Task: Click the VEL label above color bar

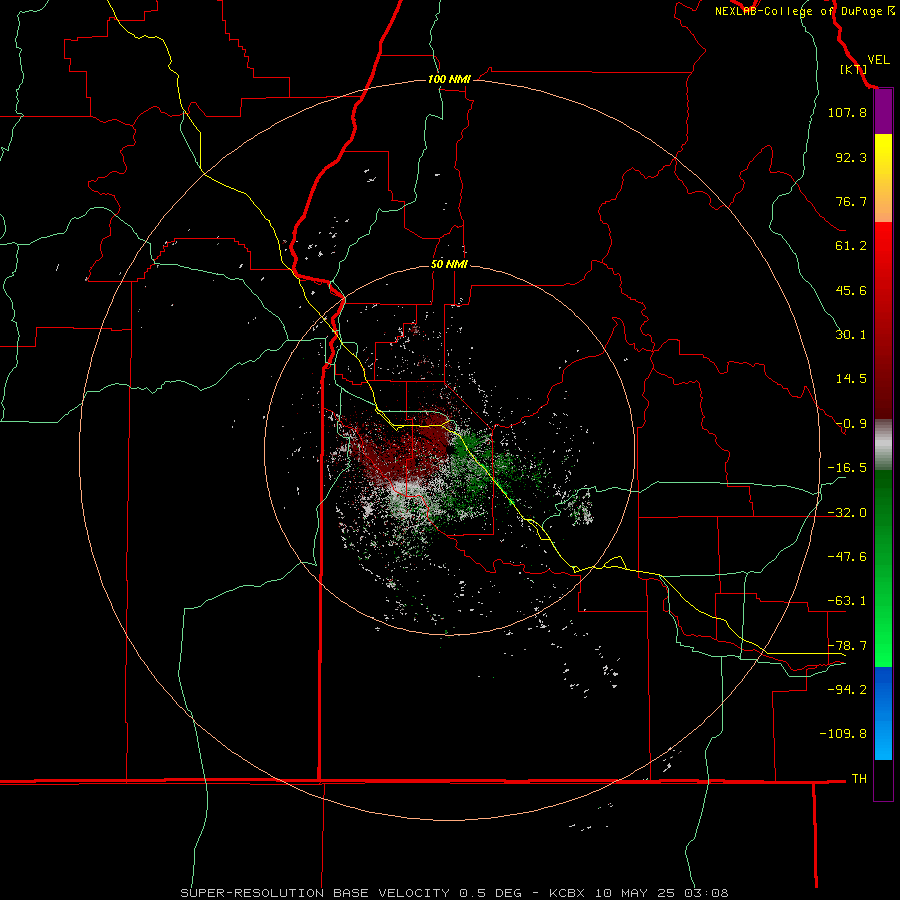Action: point(878,59)
